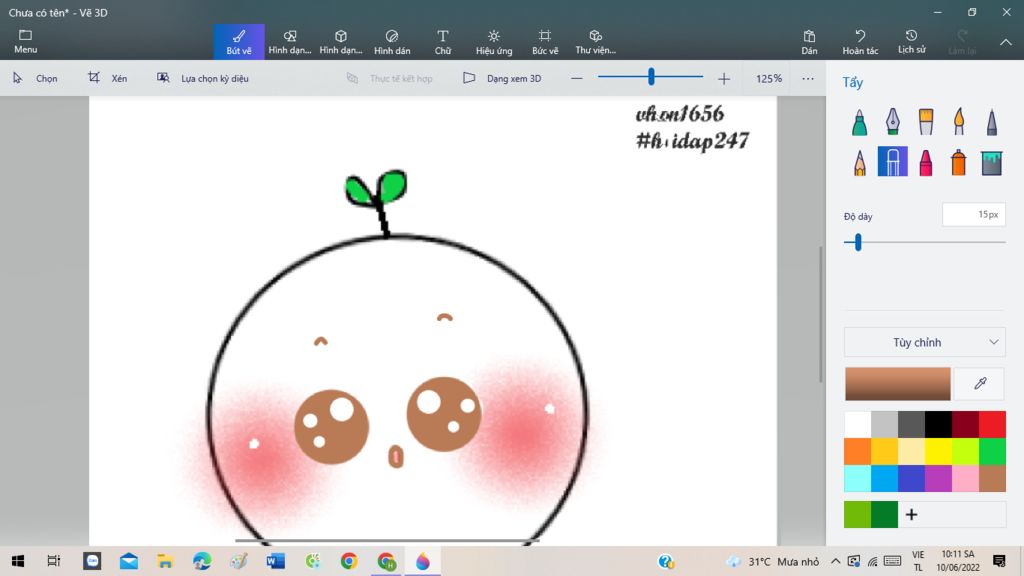1024x576 pixels.
Task: Zoom in with the plus button
Action: click(x=724, y=78)
